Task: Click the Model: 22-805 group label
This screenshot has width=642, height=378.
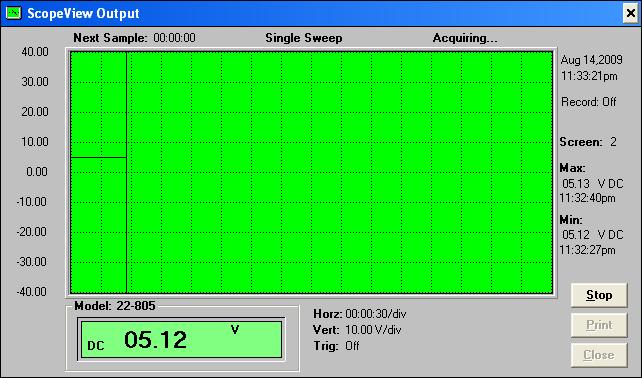Action: 115,306
